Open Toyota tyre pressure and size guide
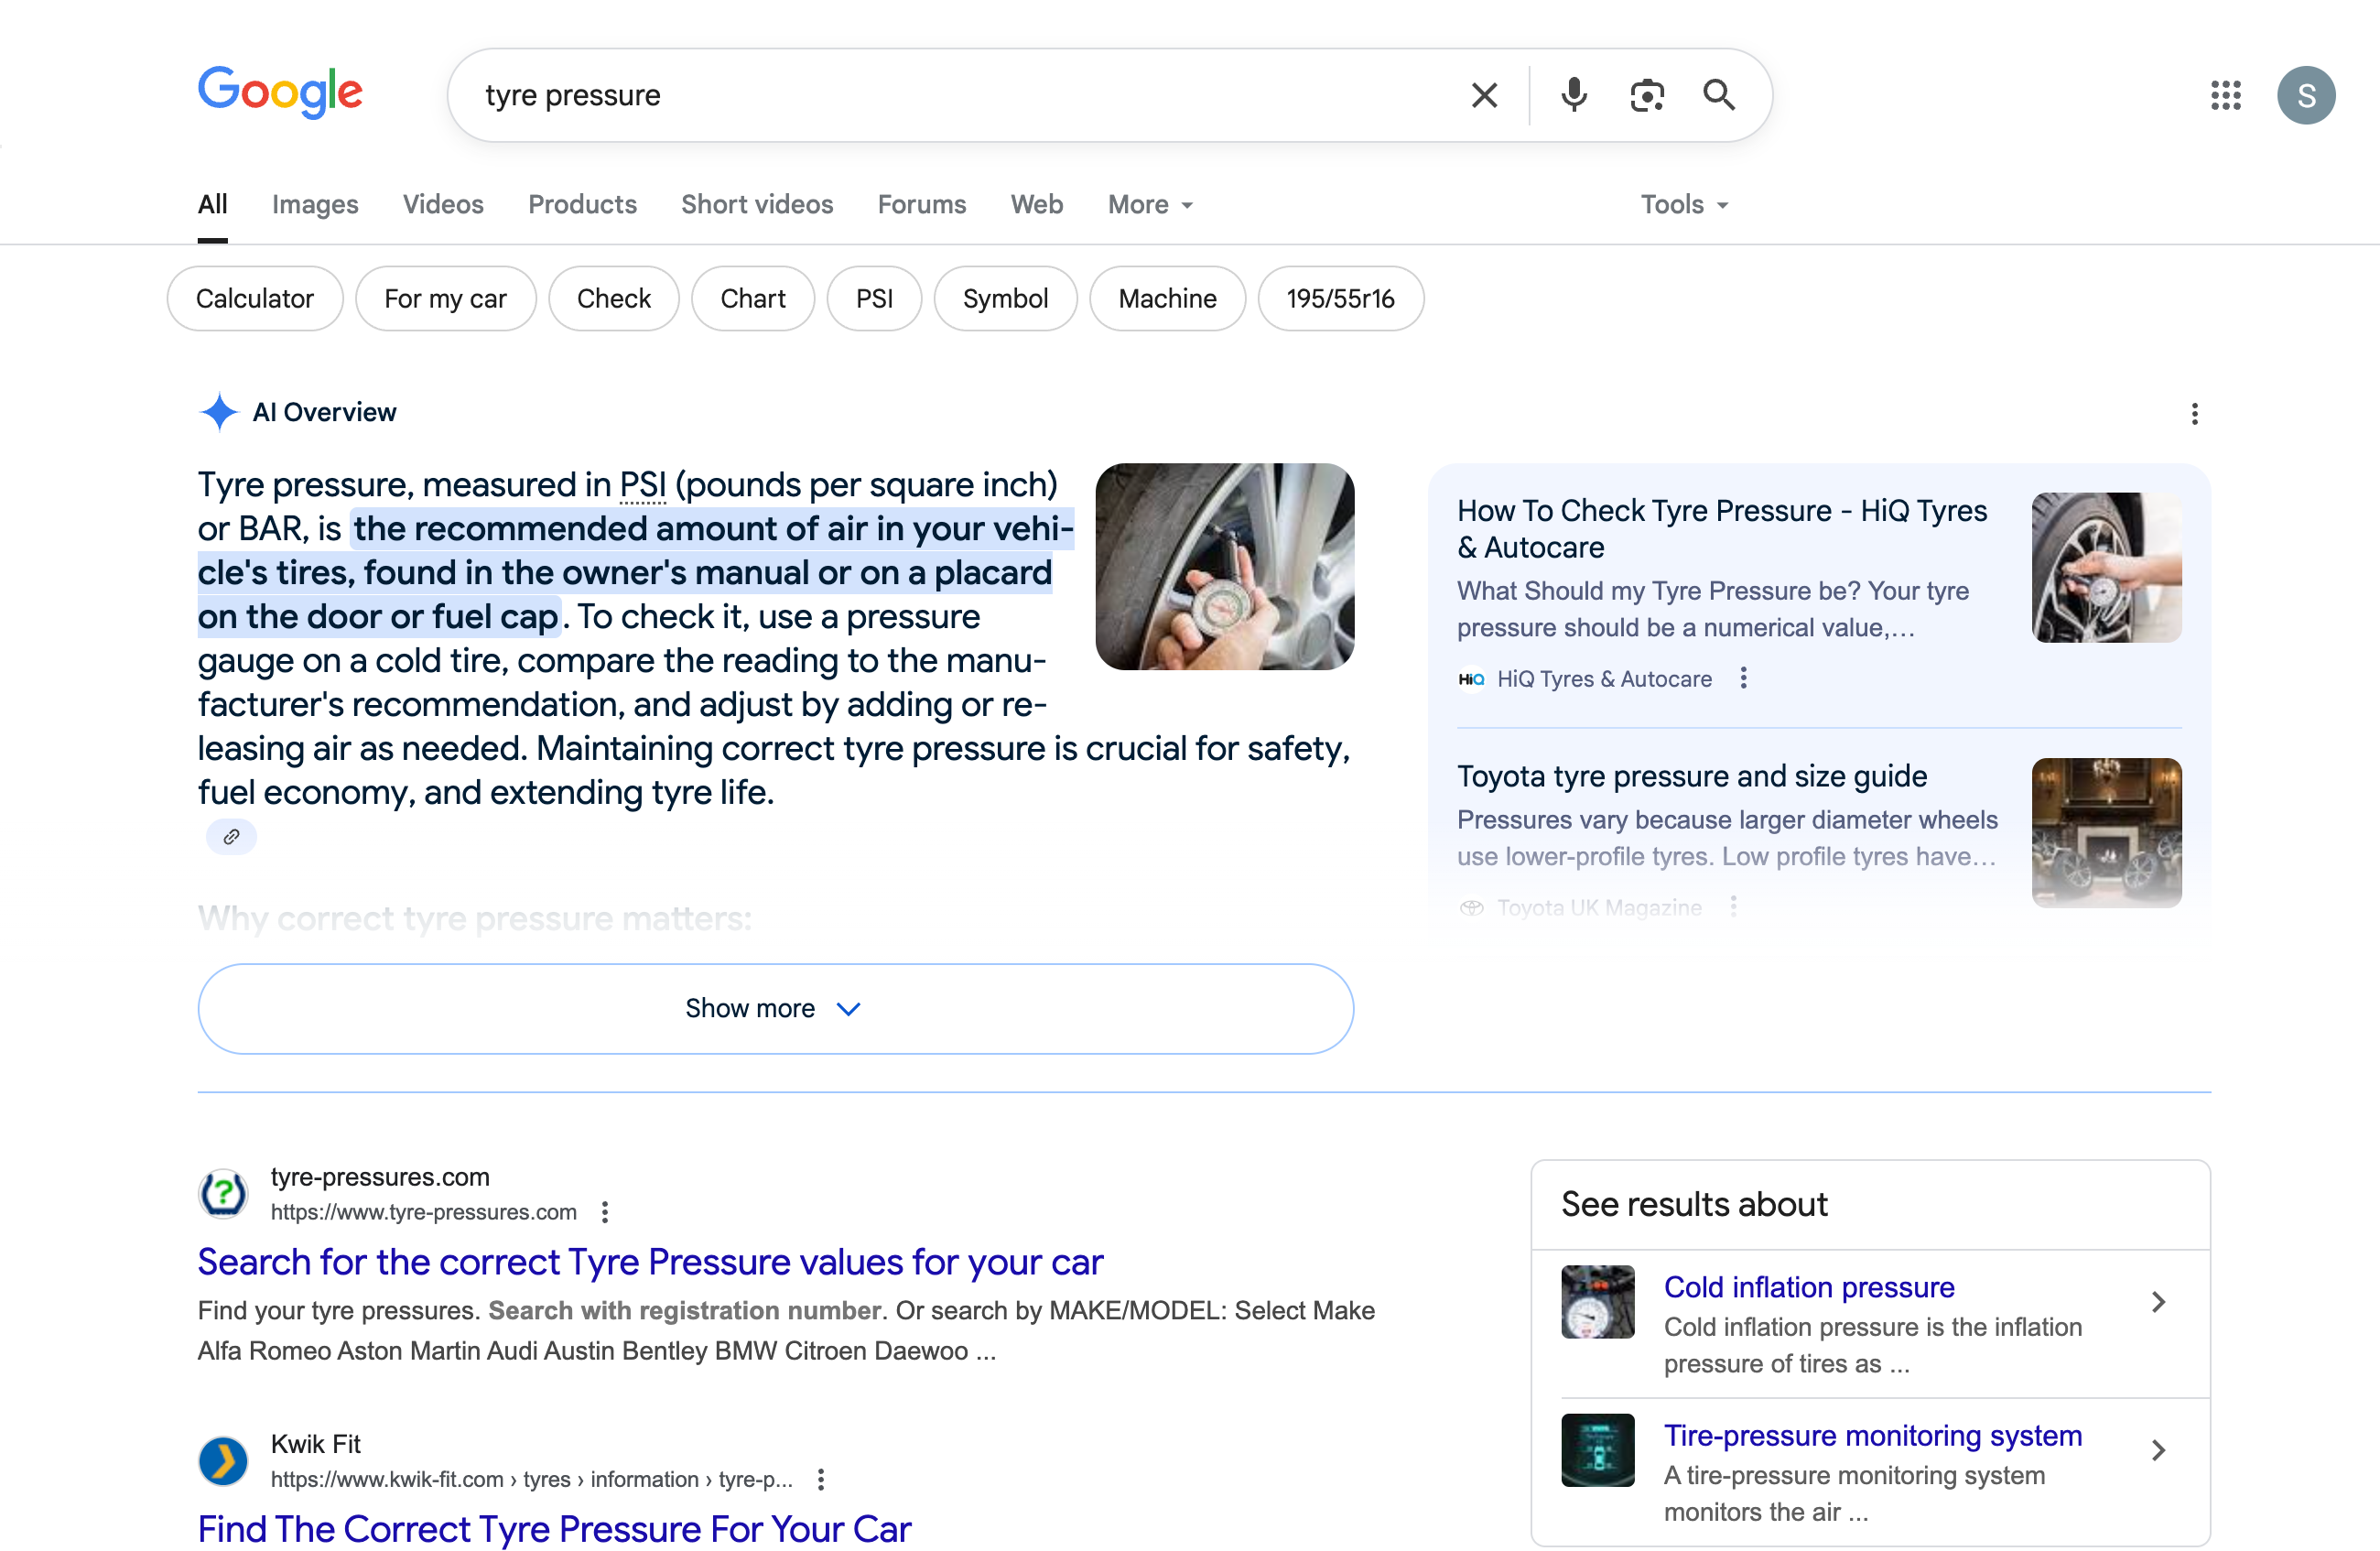 [x=1692, y=776]
